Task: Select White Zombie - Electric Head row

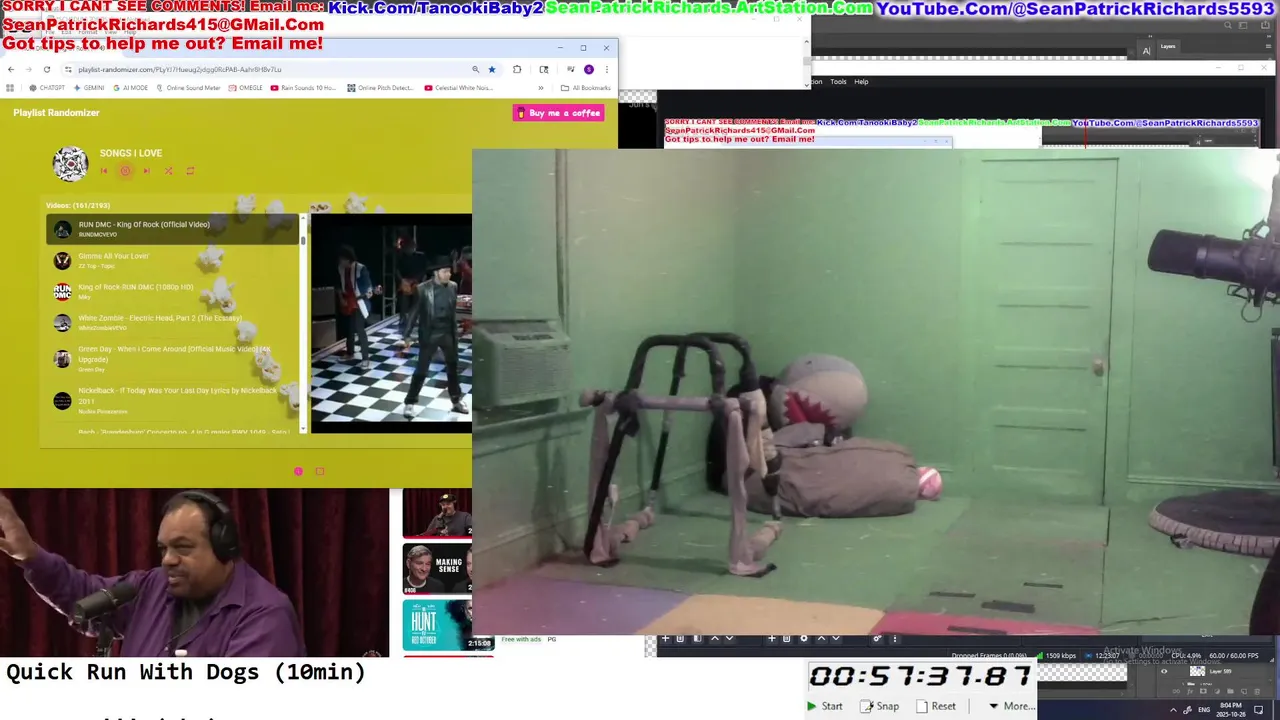Action: [x=172, y=322]
